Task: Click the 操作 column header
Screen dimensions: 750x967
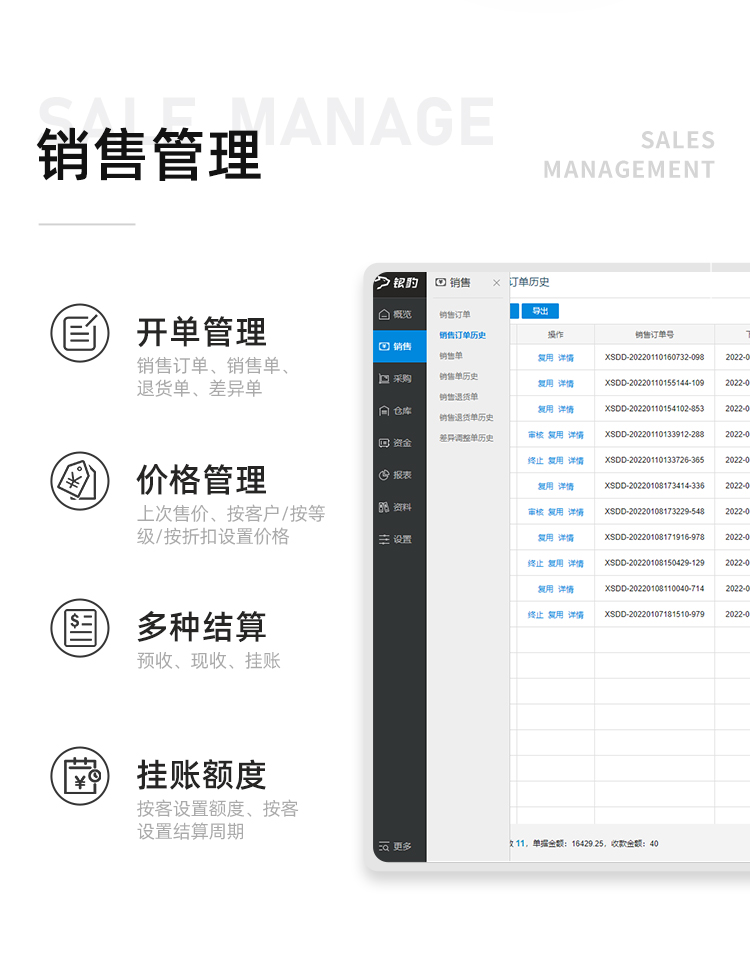Action: 556,334
